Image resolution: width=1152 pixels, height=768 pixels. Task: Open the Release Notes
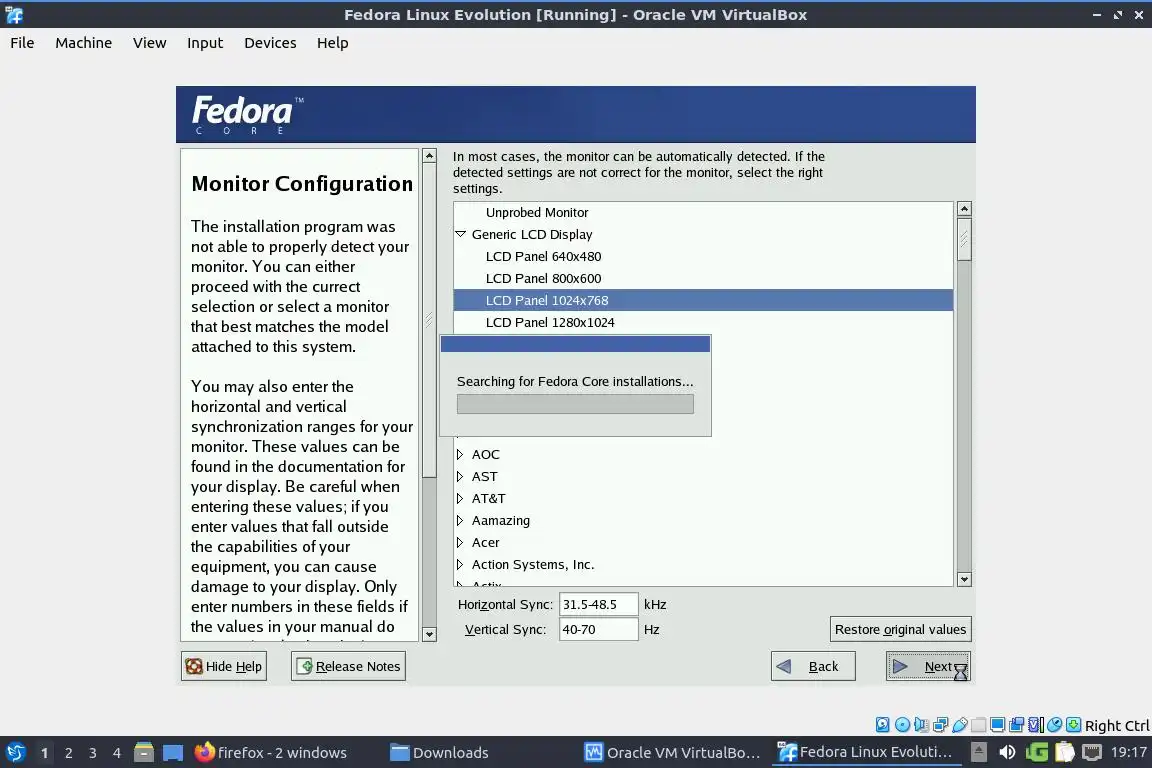coord(348,666)
